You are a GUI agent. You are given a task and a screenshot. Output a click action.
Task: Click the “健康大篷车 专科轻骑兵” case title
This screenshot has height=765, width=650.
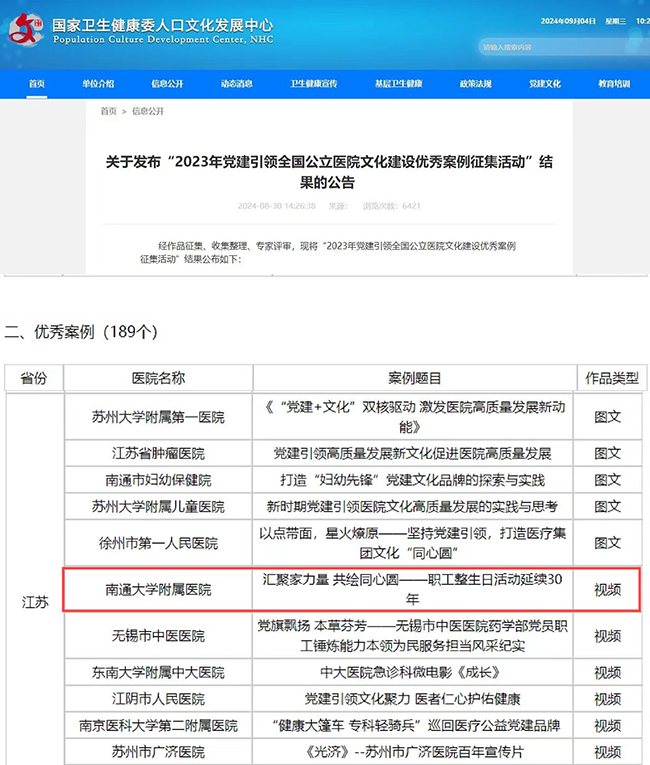coord(416,725)
